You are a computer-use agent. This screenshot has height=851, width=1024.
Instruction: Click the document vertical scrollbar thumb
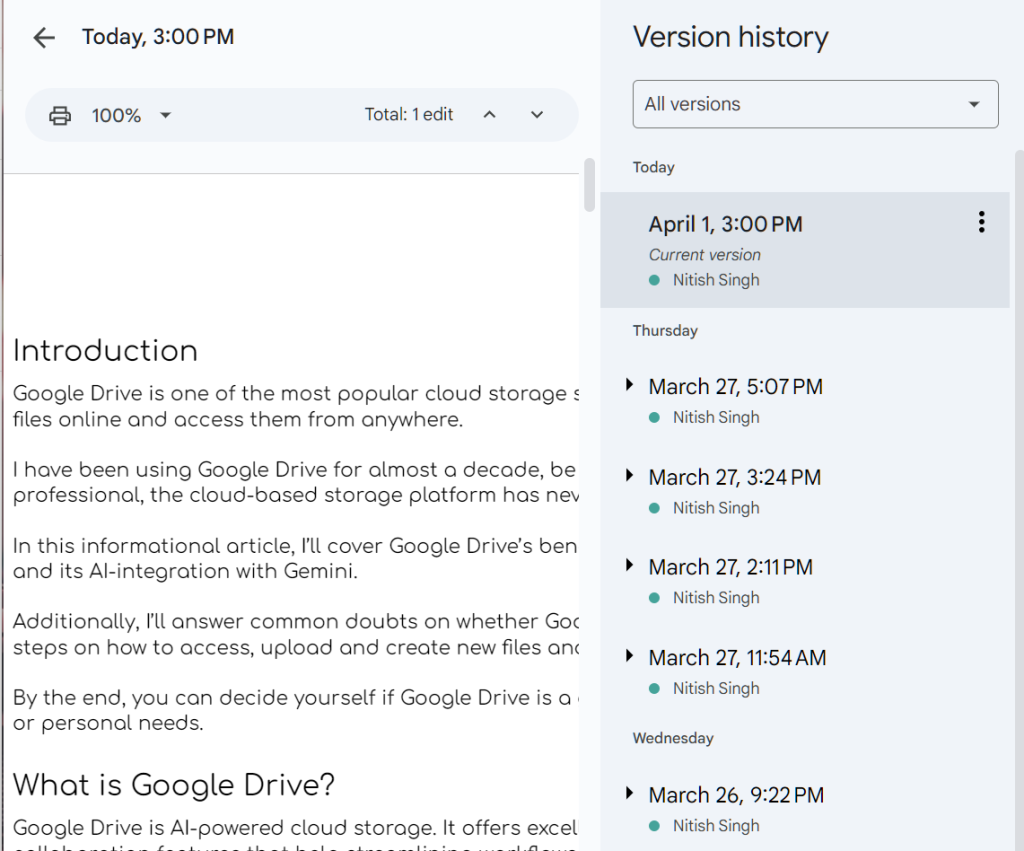coord(589,185)
